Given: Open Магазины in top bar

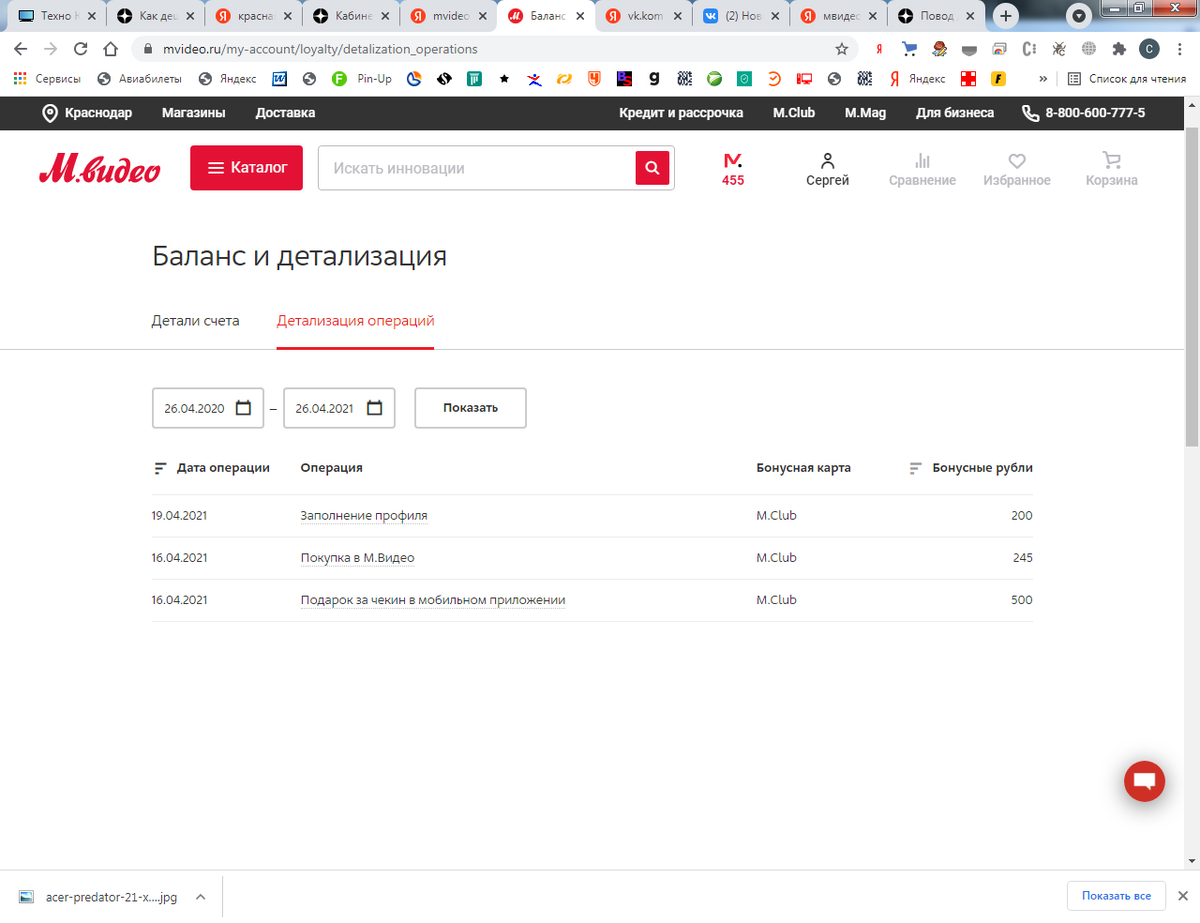Looking at the screenshot, I should [193, 113].
